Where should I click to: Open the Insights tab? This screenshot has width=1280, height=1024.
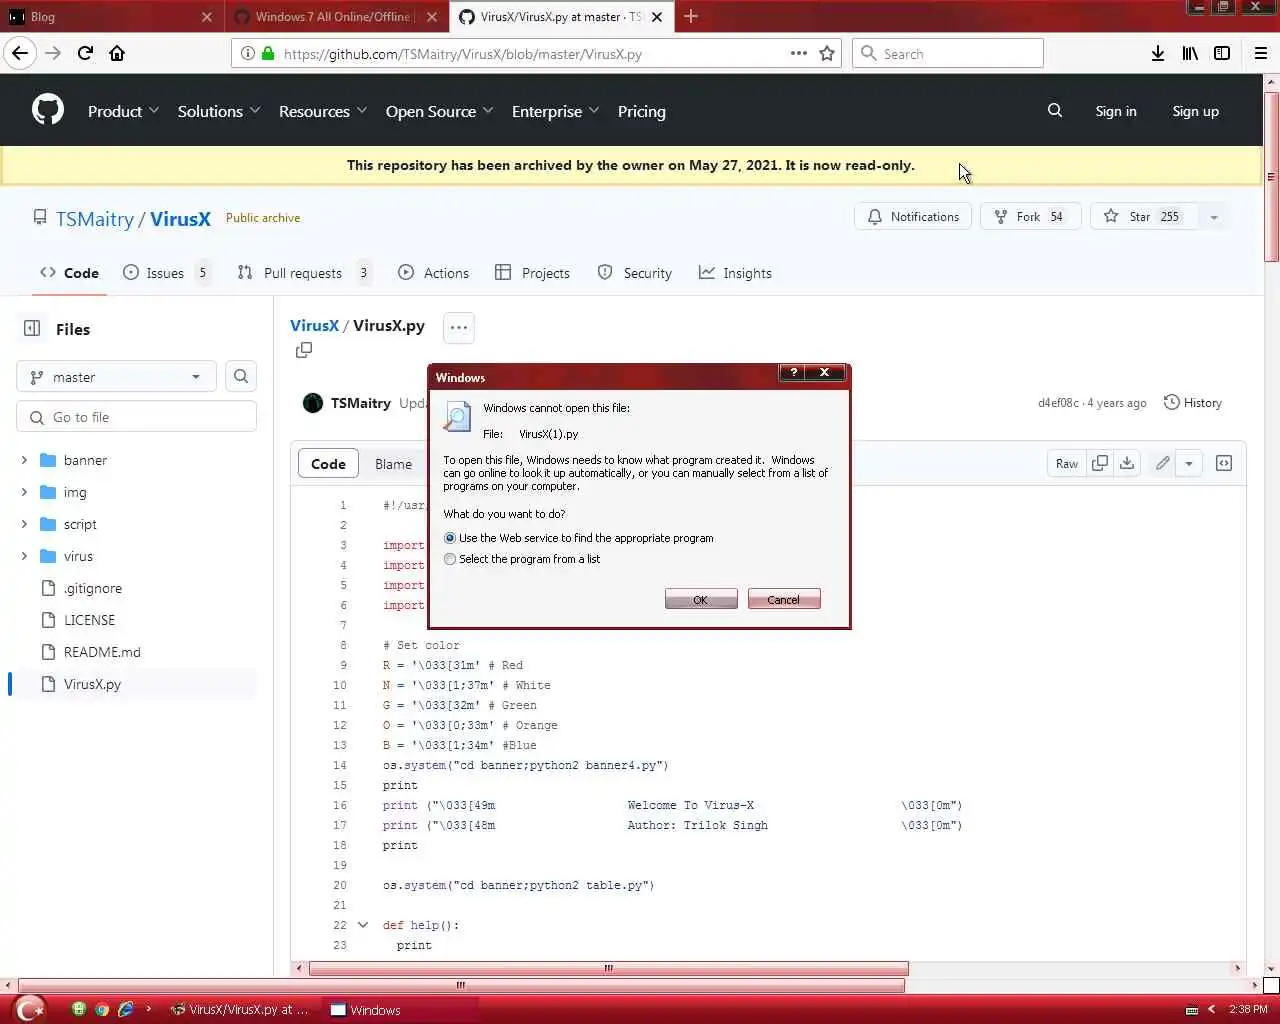735,272
